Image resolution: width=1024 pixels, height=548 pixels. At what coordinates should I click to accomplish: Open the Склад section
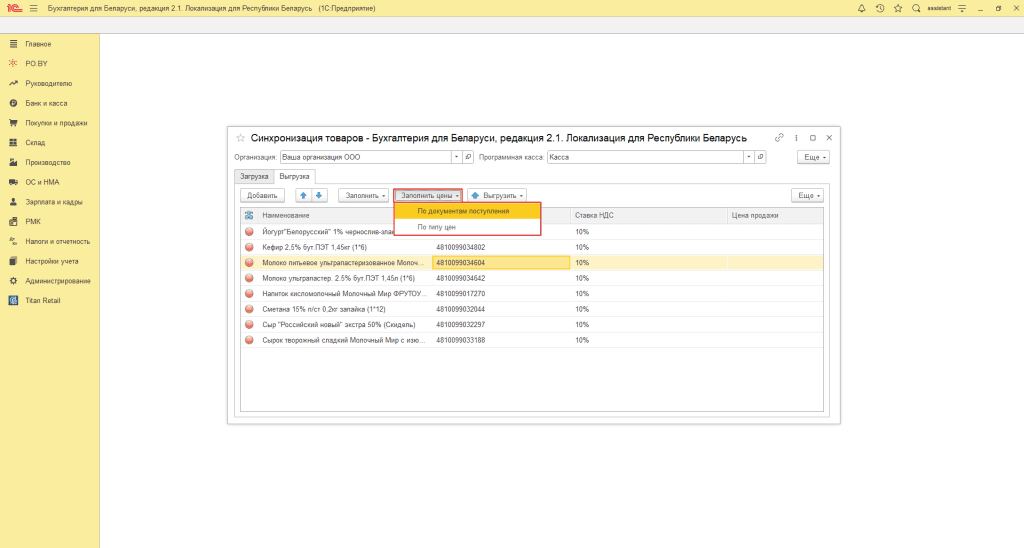click(x=35, y=142)
